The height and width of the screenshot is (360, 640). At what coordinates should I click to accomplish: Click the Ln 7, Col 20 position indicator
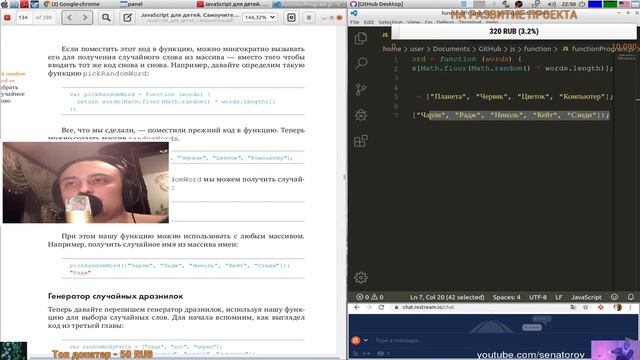447,297
